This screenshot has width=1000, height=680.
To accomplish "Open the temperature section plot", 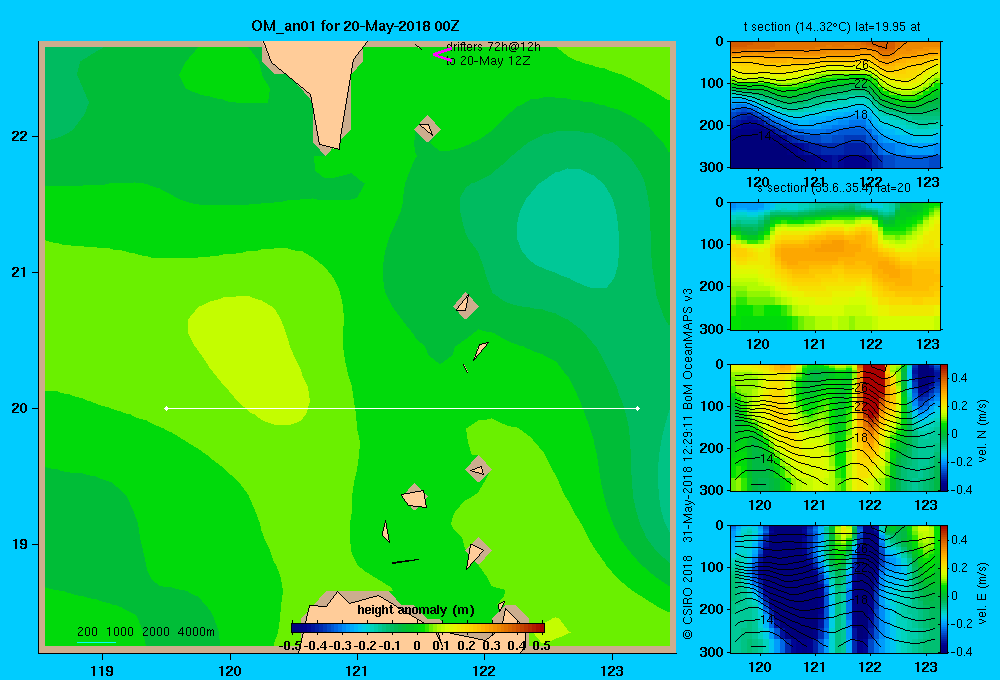I will pos(835,104).
